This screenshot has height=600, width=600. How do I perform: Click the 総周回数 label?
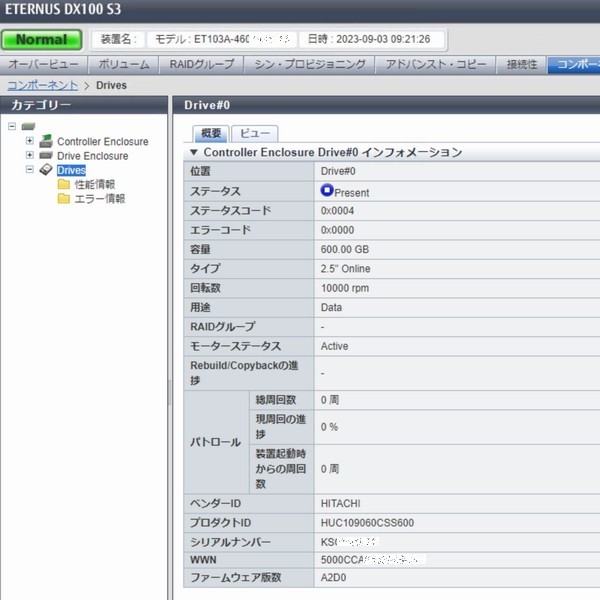tap(276, 400)
